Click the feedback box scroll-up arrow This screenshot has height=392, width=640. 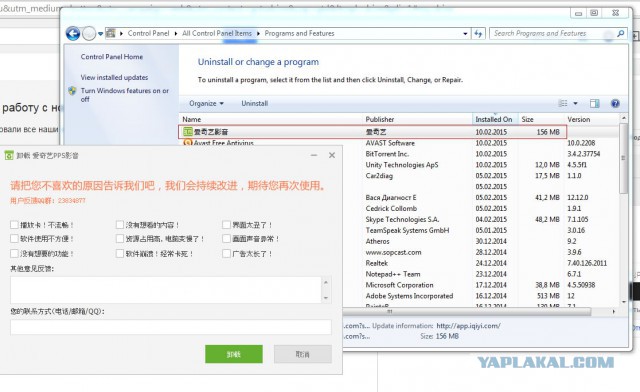point(326,282)
